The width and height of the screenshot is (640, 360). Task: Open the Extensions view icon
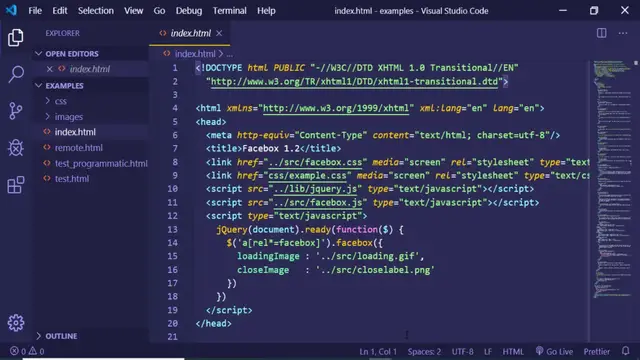coord(16,184)
